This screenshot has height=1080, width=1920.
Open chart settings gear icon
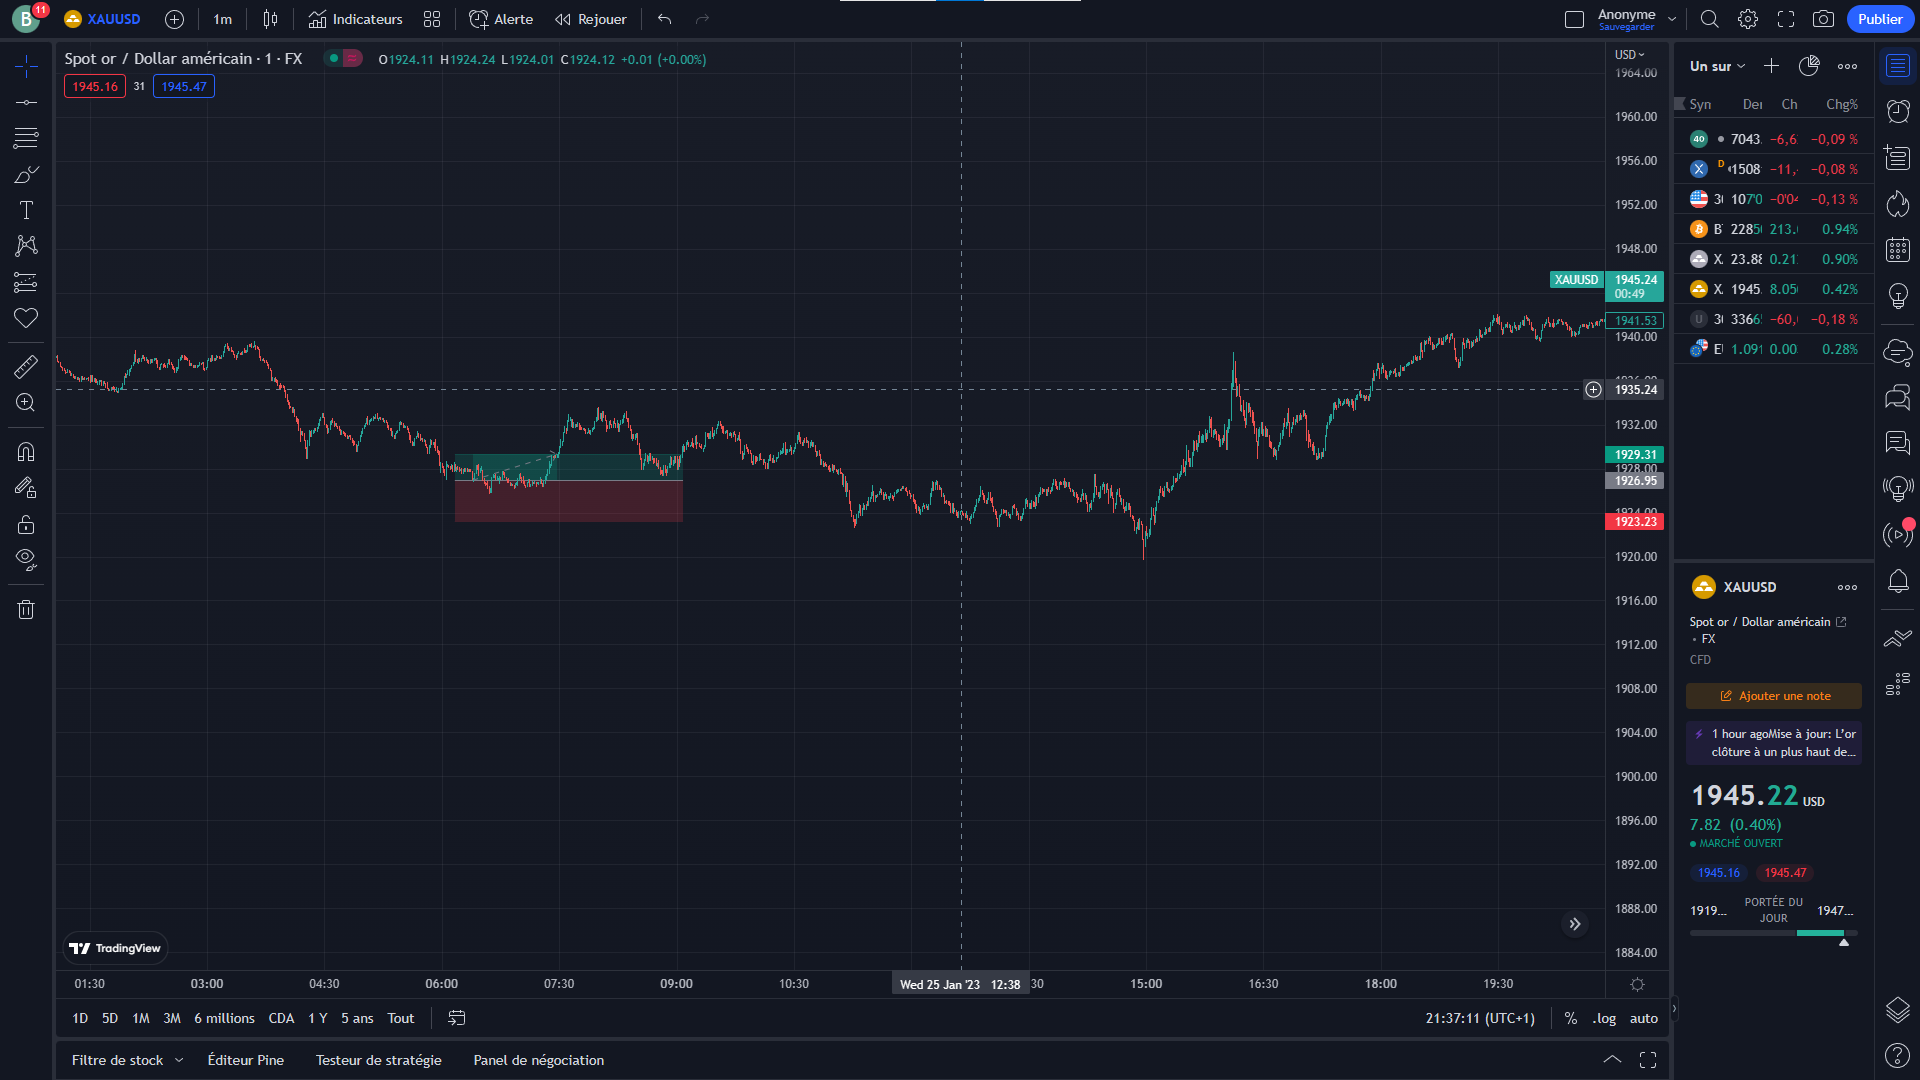click(1747, 19)
